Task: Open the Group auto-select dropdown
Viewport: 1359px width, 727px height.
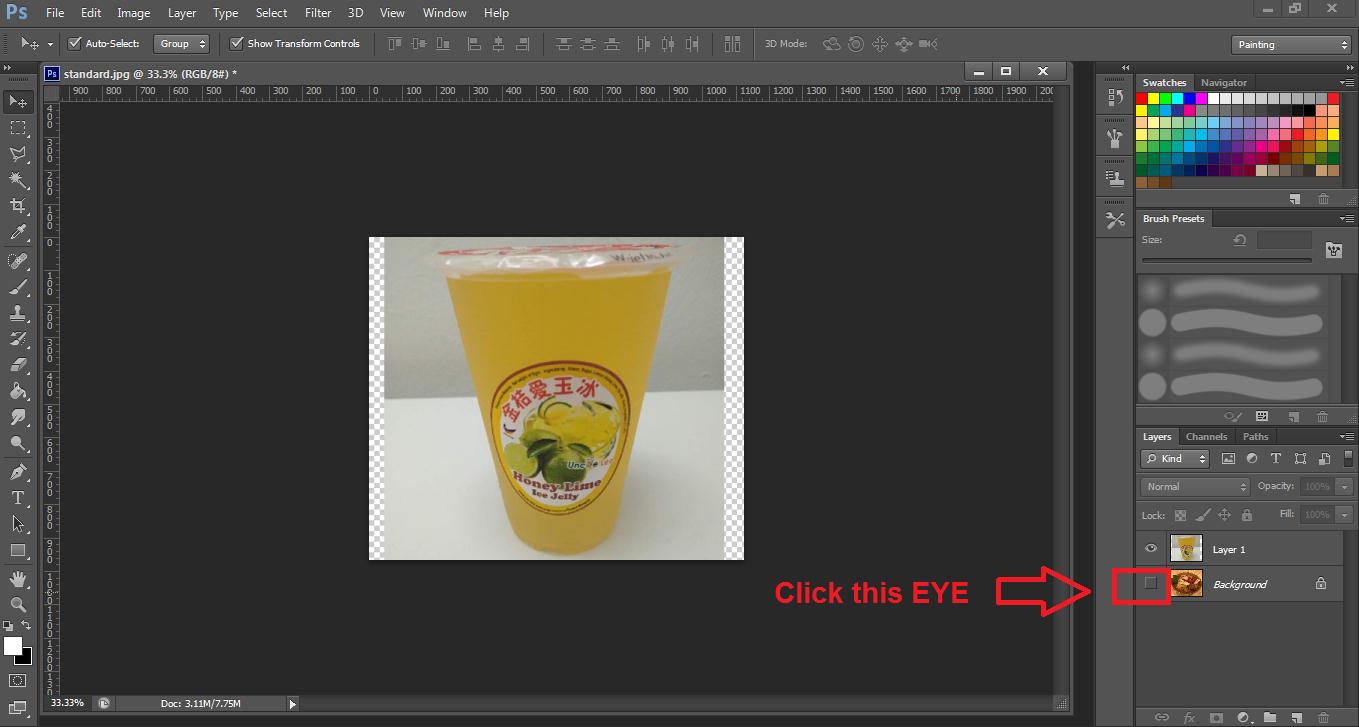Action: coord(181,44)
